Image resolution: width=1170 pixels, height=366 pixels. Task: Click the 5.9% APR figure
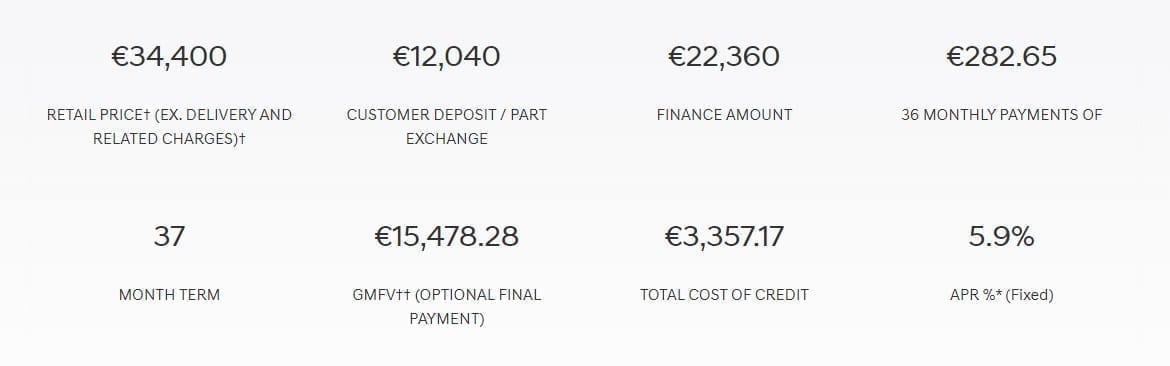tap(1001, 236)
